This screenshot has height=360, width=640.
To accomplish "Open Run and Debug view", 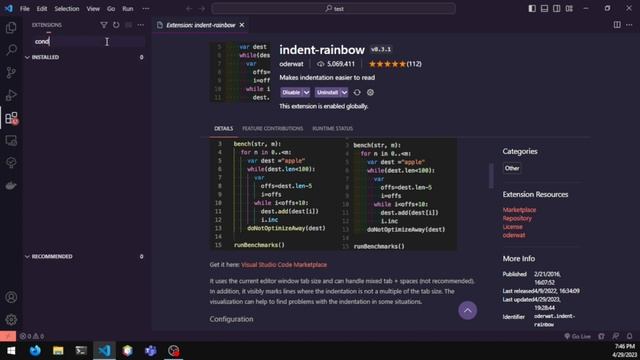I will tap(11, 95).
